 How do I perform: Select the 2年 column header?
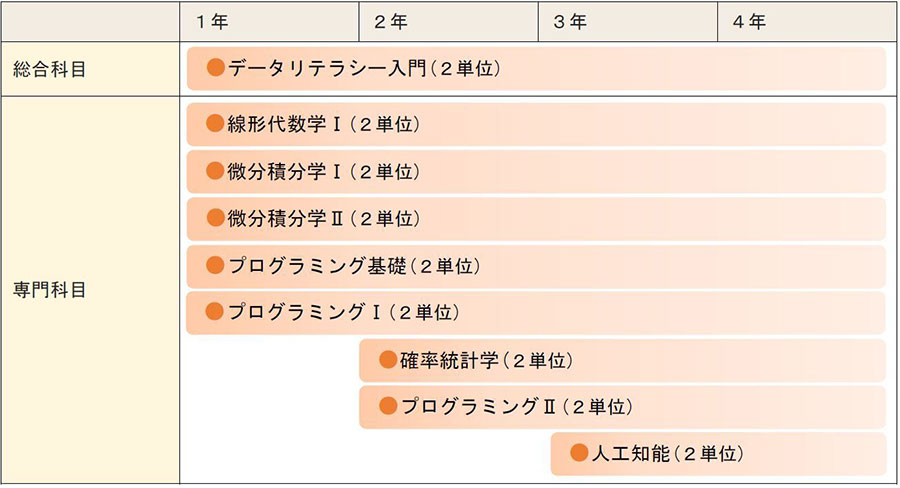click(448, 22)
